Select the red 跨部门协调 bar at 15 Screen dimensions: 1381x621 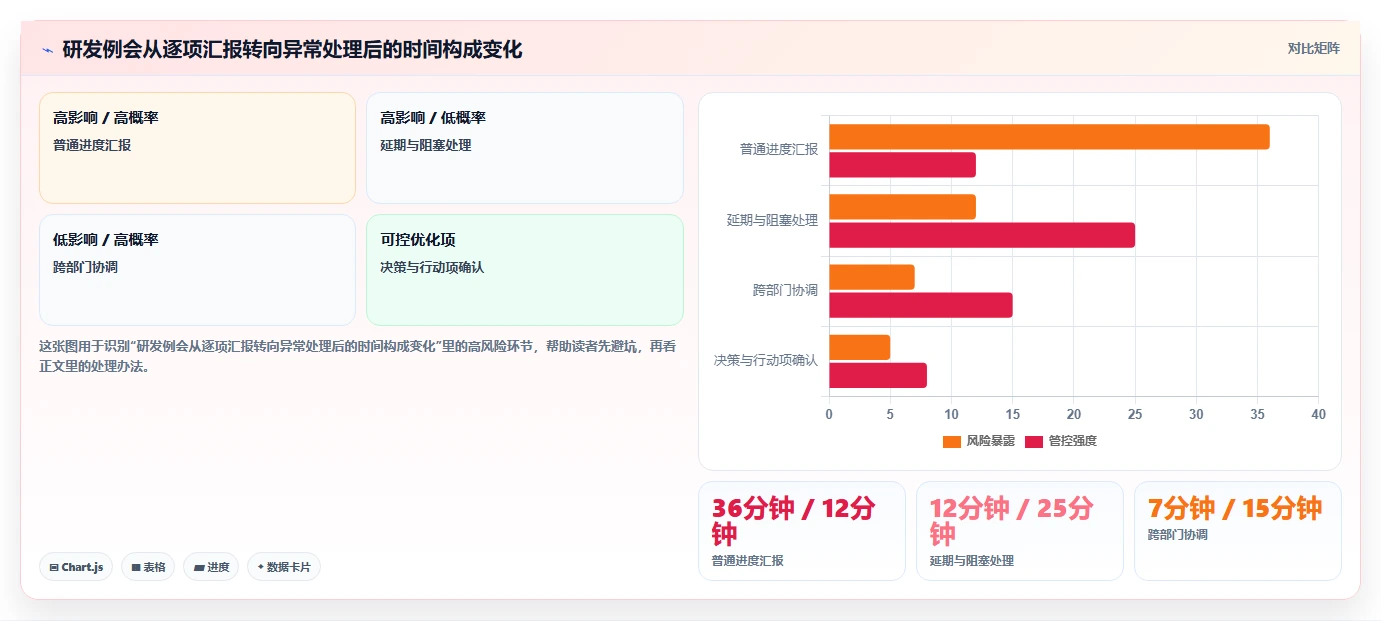tap(921, 305)
